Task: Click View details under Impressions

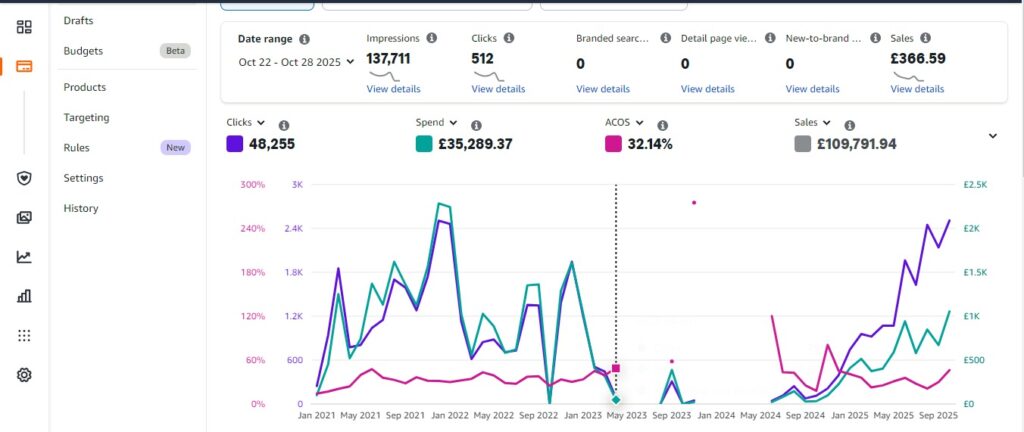Action: [x=393, y=89]
